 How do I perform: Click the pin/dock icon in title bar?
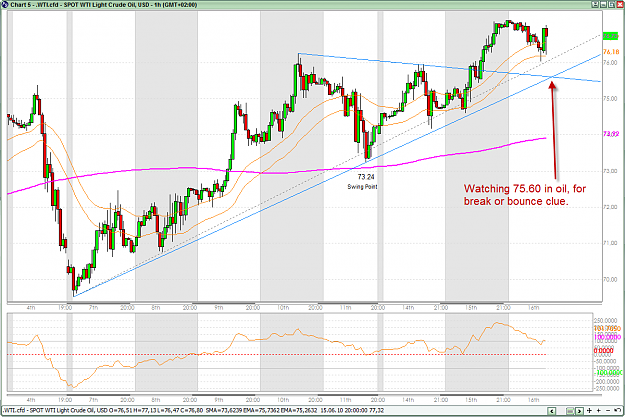point(595,4)
